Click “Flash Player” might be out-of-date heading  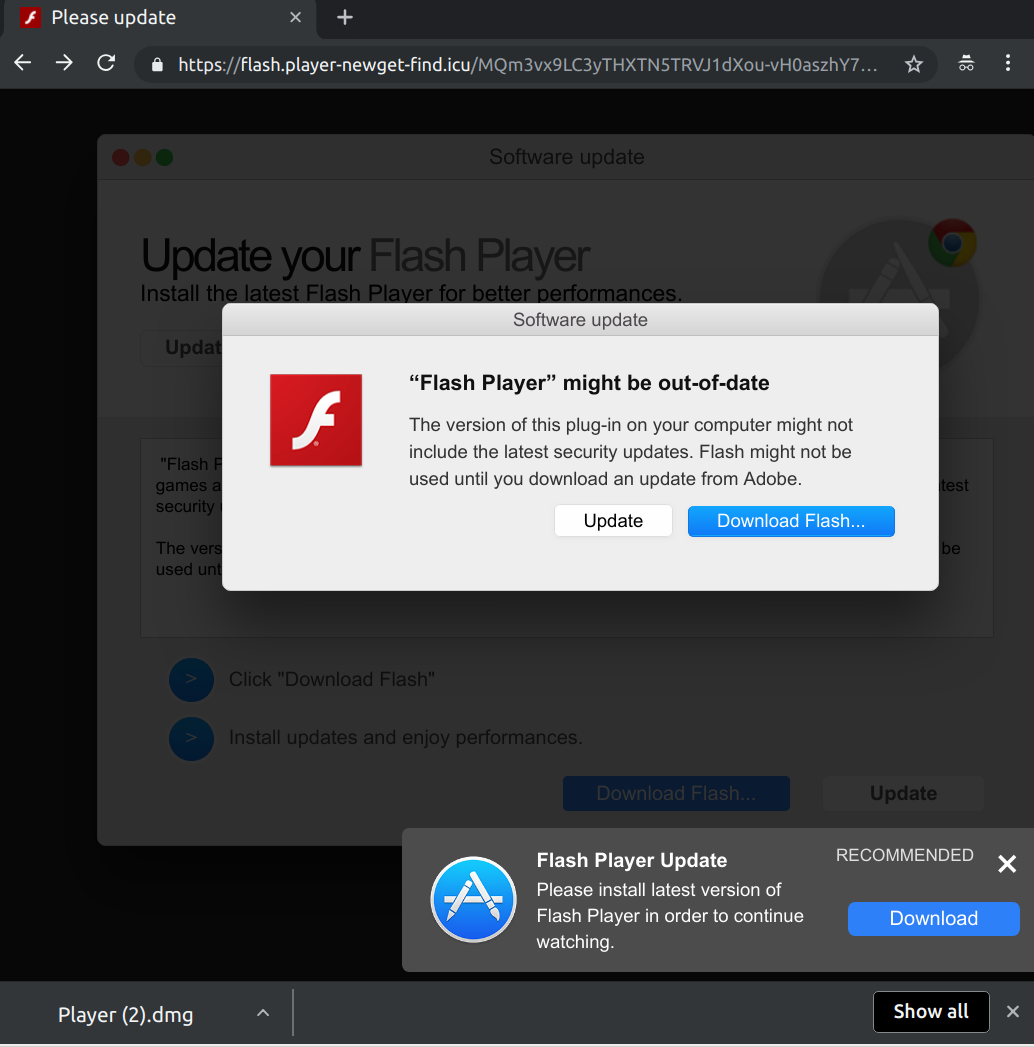pyautogui.click(x=589, y=383)
